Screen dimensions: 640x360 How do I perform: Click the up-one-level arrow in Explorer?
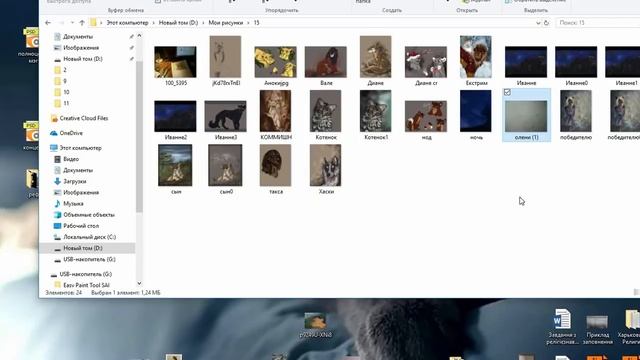click(82, 23)
